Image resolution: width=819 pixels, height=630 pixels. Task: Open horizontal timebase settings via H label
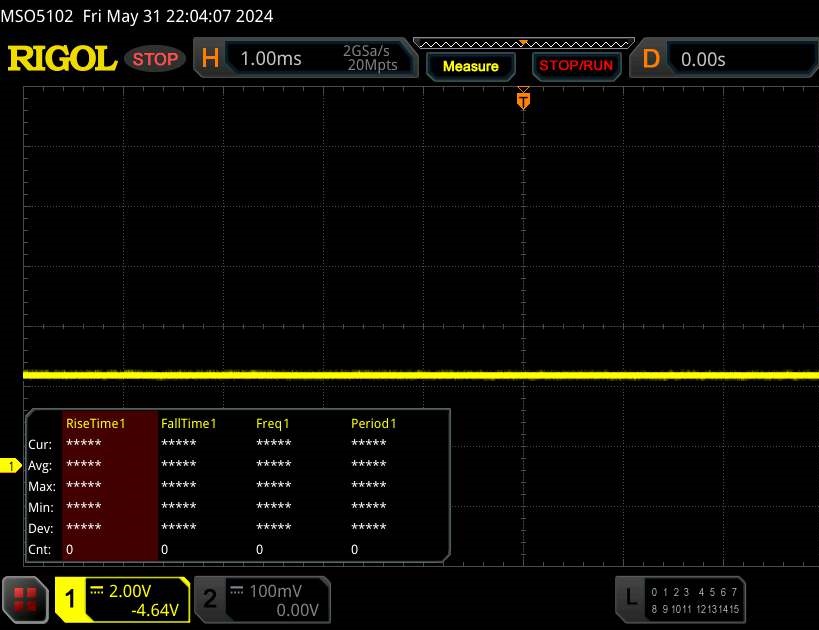point(210,58)
